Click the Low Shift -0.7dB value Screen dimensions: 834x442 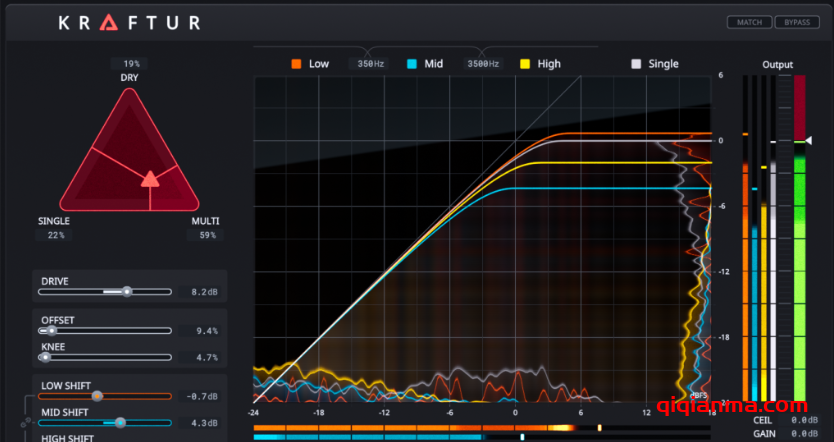pyautogui.click(x=202, y=396)
